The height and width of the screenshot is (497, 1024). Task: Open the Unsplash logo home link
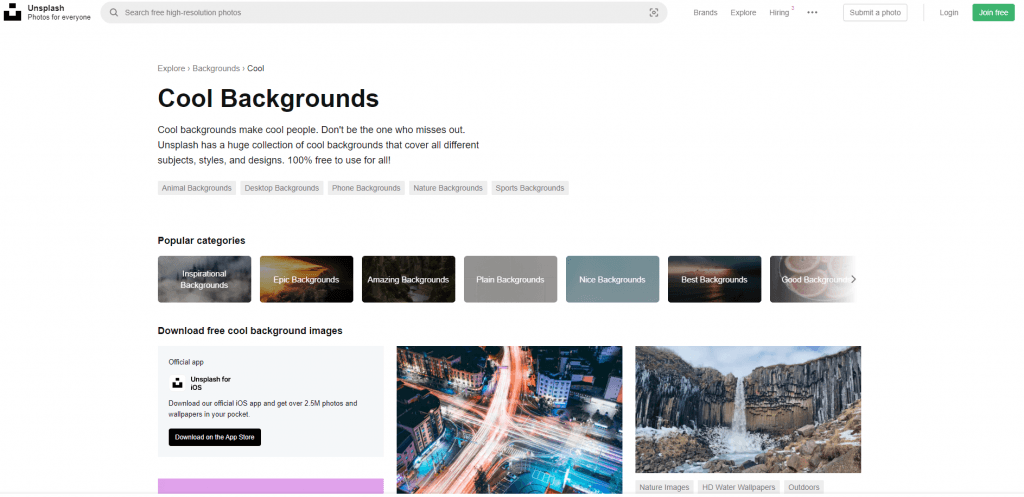pyautogui.click(x=12, y=12)
